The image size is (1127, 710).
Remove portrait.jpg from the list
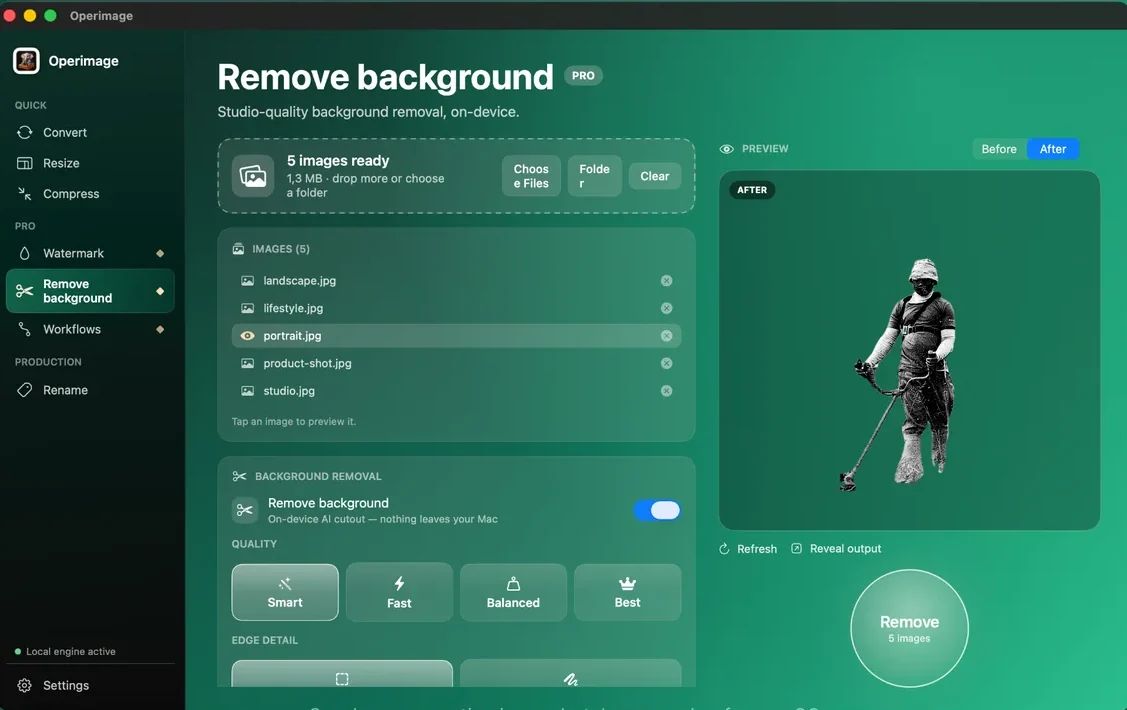[666, 336]
